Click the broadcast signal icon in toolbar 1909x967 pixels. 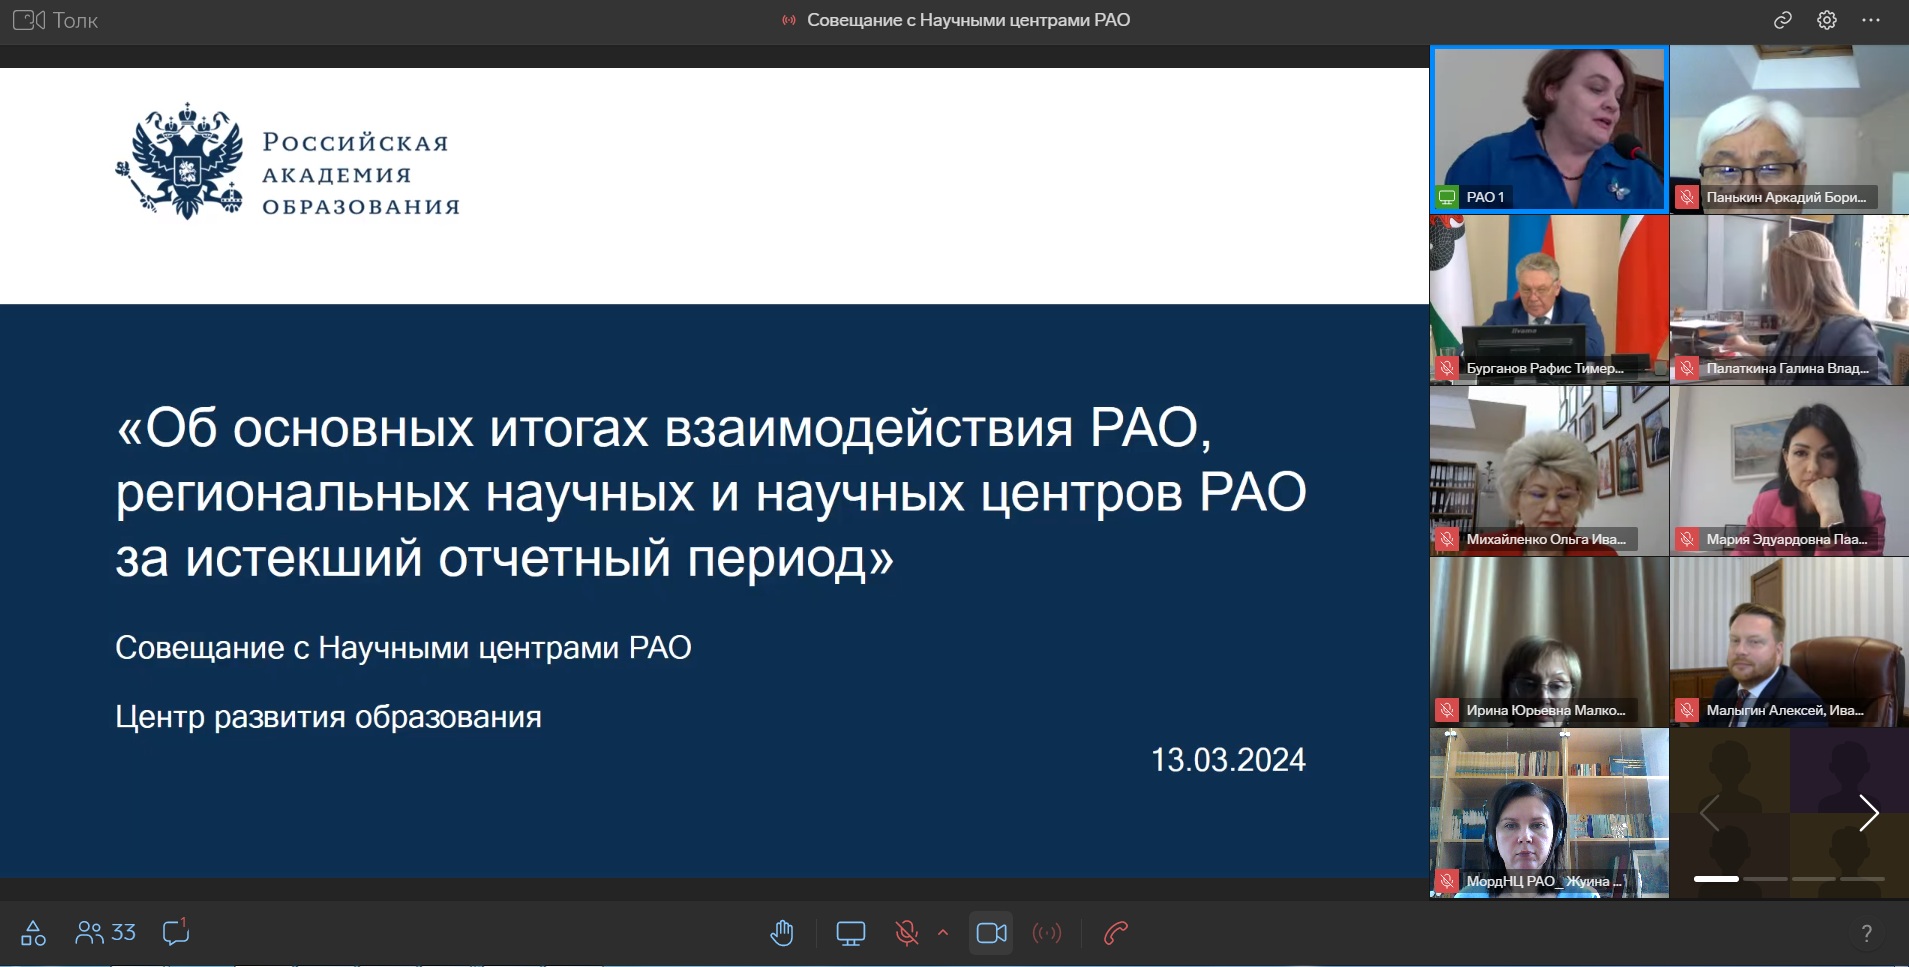pos(1047,933)
